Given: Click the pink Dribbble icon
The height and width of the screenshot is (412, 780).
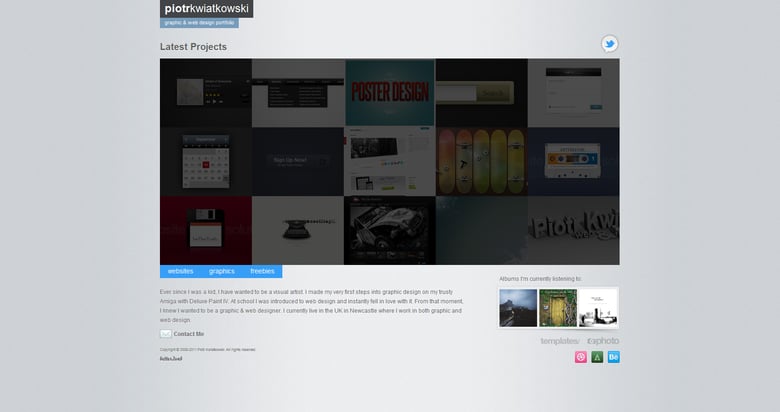Looking at the screenshot, I should pos(580,357).
